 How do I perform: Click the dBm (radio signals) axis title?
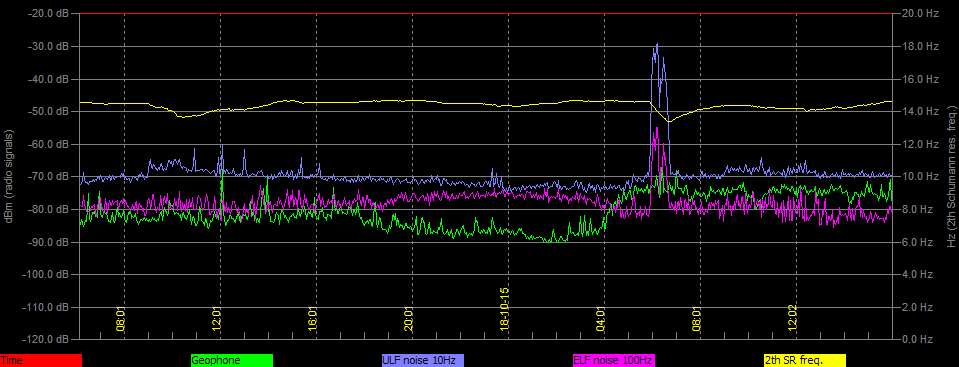pos(9,177)
